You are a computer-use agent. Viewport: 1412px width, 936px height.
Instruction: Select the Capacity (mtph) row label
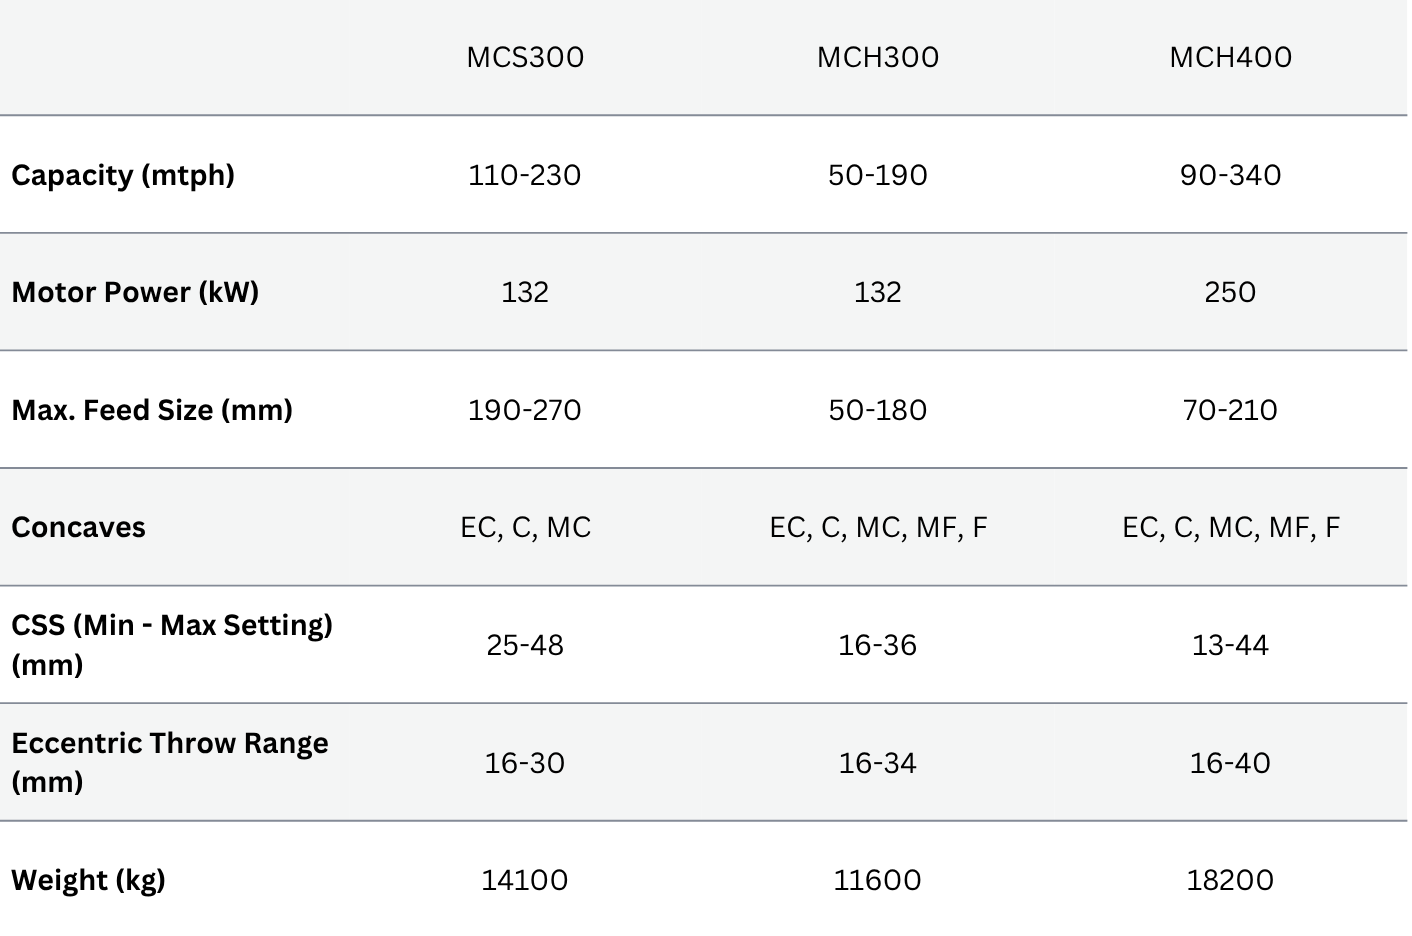point(123,175)
